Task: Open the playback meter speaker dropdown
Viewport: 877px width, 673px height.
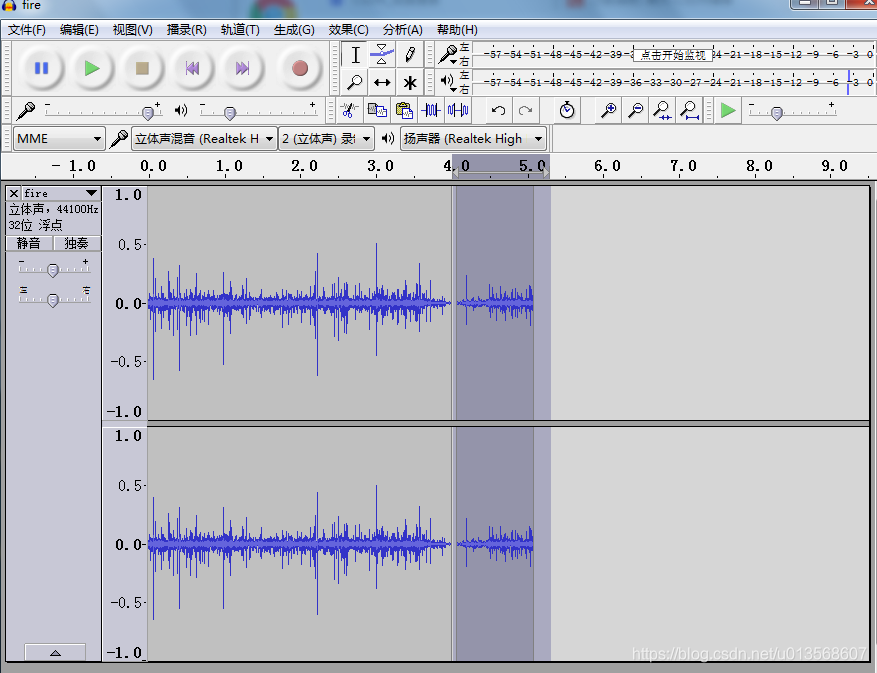Action: coord(447,82)
